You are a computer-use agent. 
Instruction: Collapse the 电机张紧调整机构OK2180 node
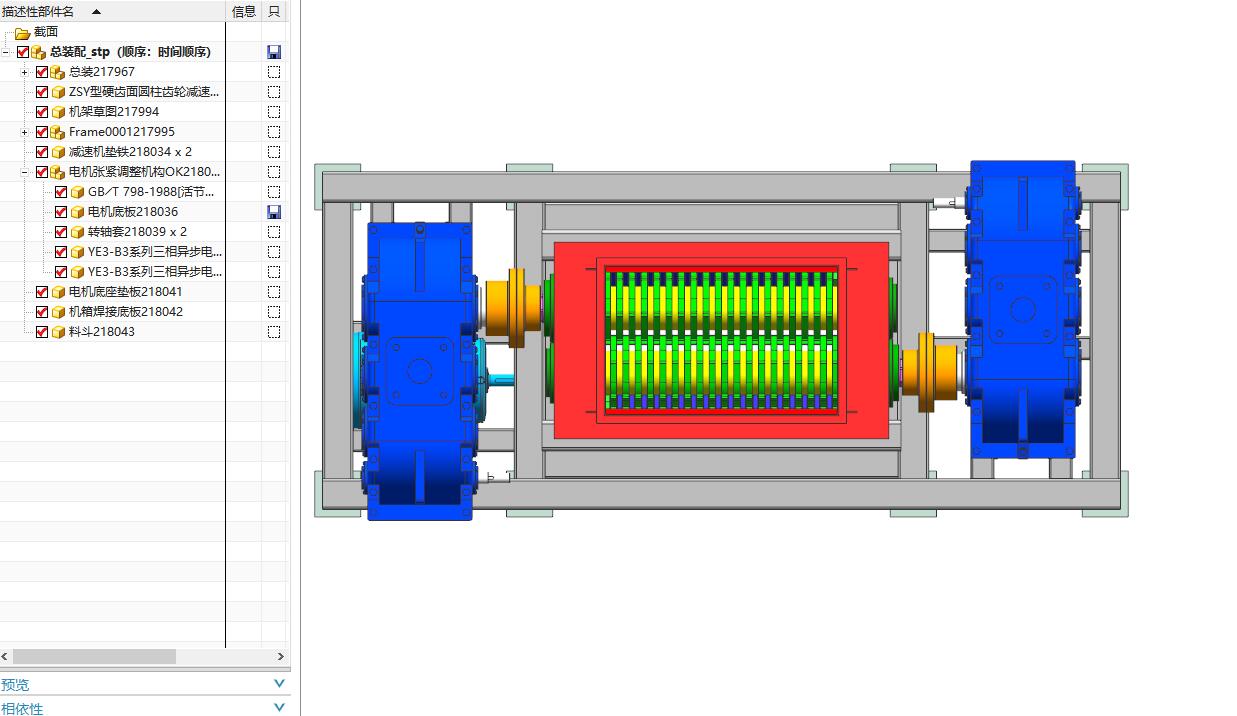25,172
